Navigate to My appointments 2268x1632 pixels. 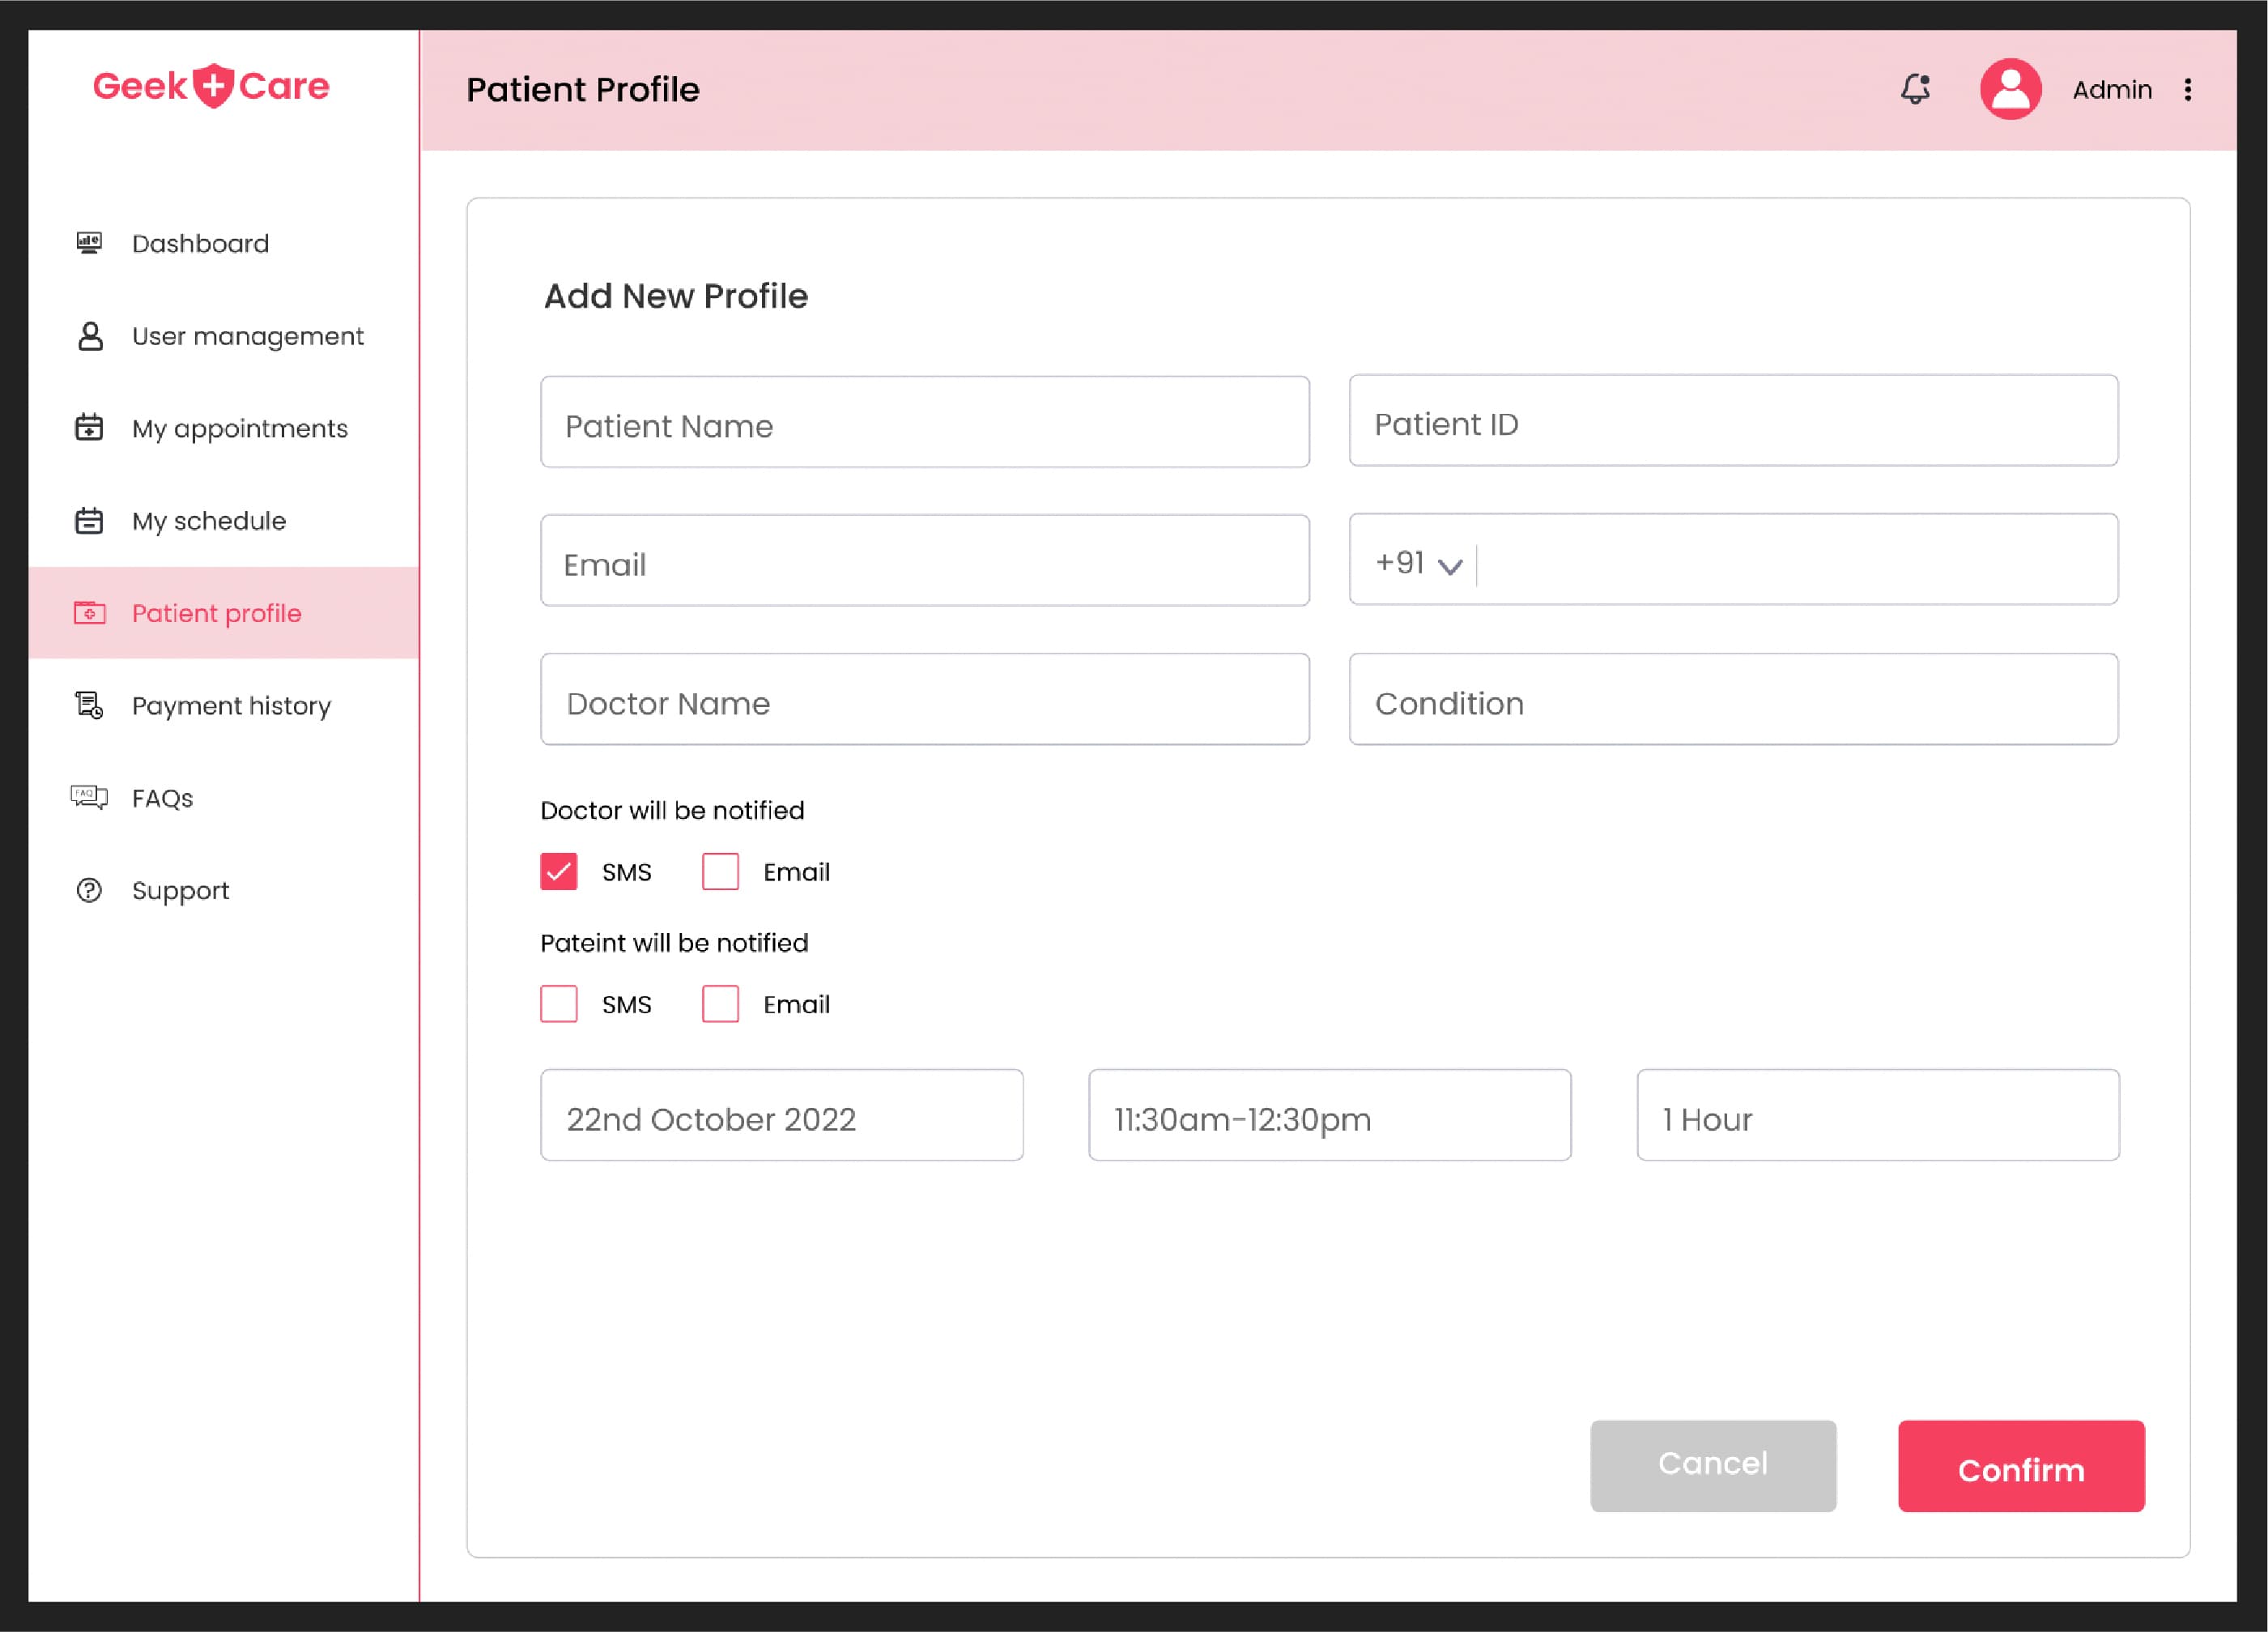click(x=238, y=428)
